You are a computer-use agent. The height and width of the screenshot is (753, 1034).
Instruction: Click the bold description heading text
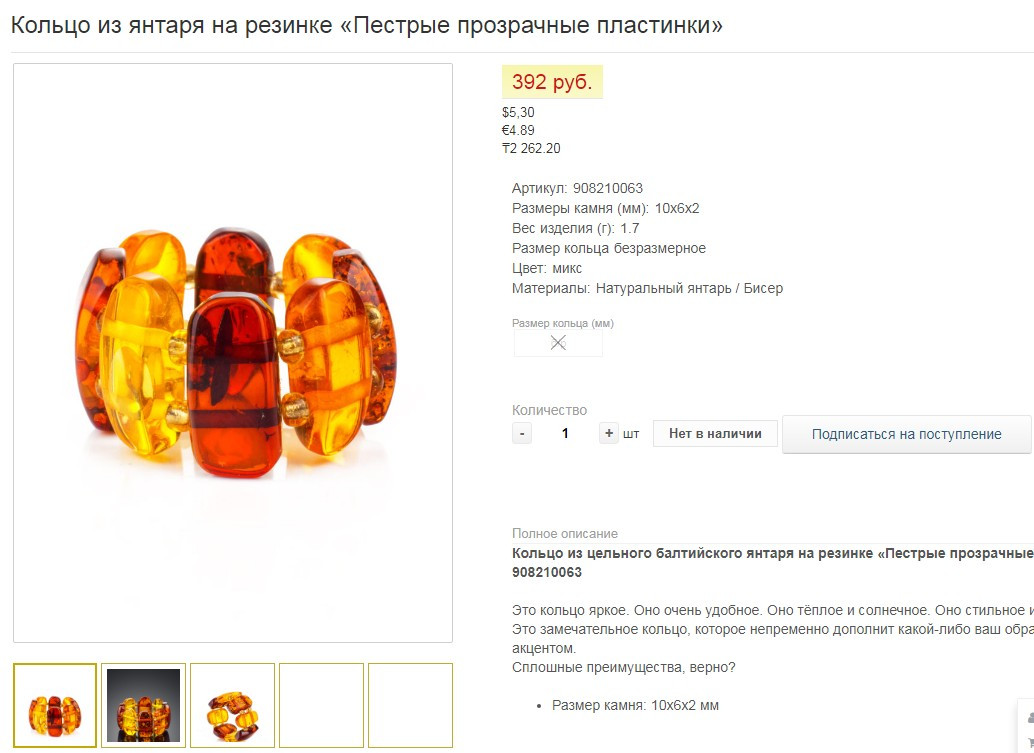tap(772, 562)
